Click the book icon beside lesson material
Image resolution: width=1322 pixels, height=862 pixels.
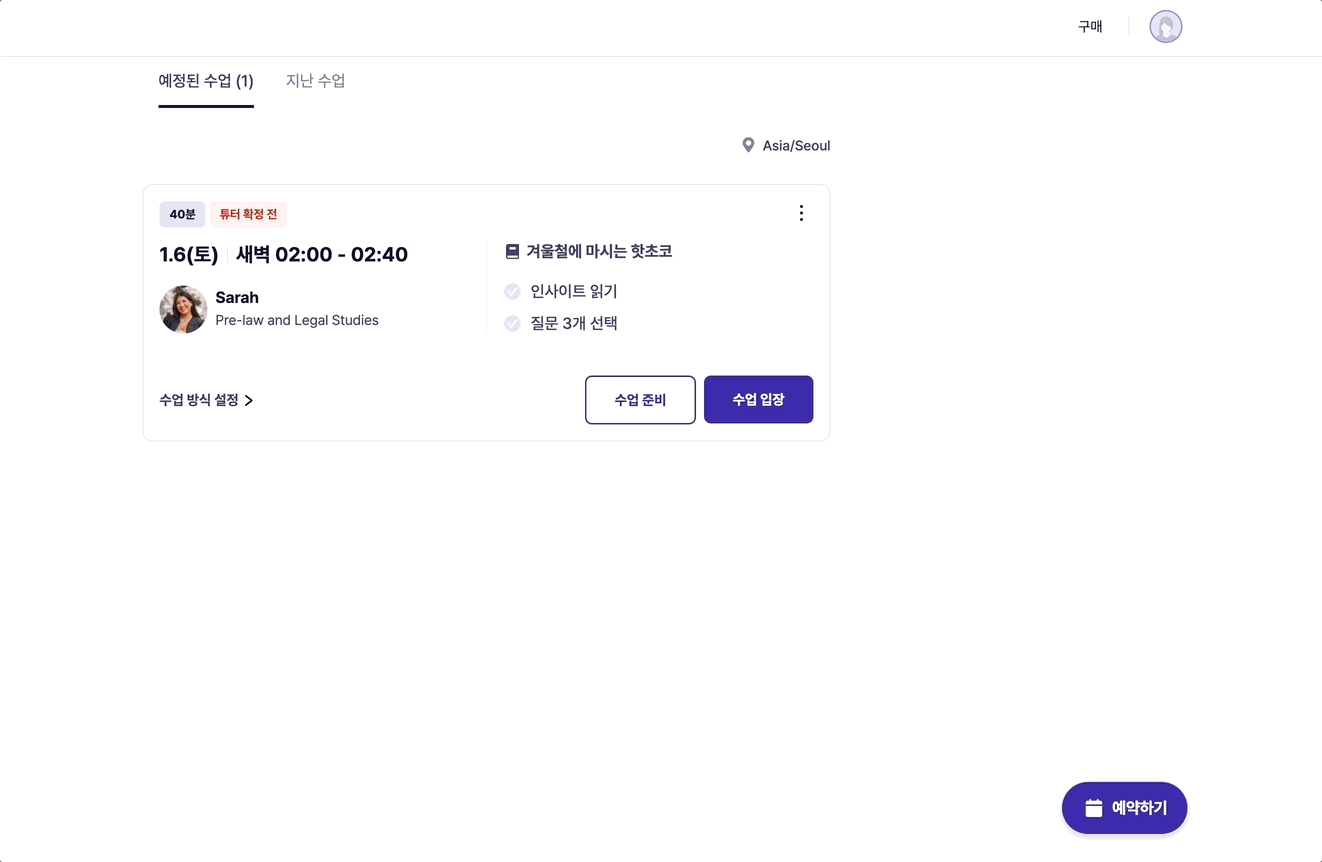[x=512, y=252]
